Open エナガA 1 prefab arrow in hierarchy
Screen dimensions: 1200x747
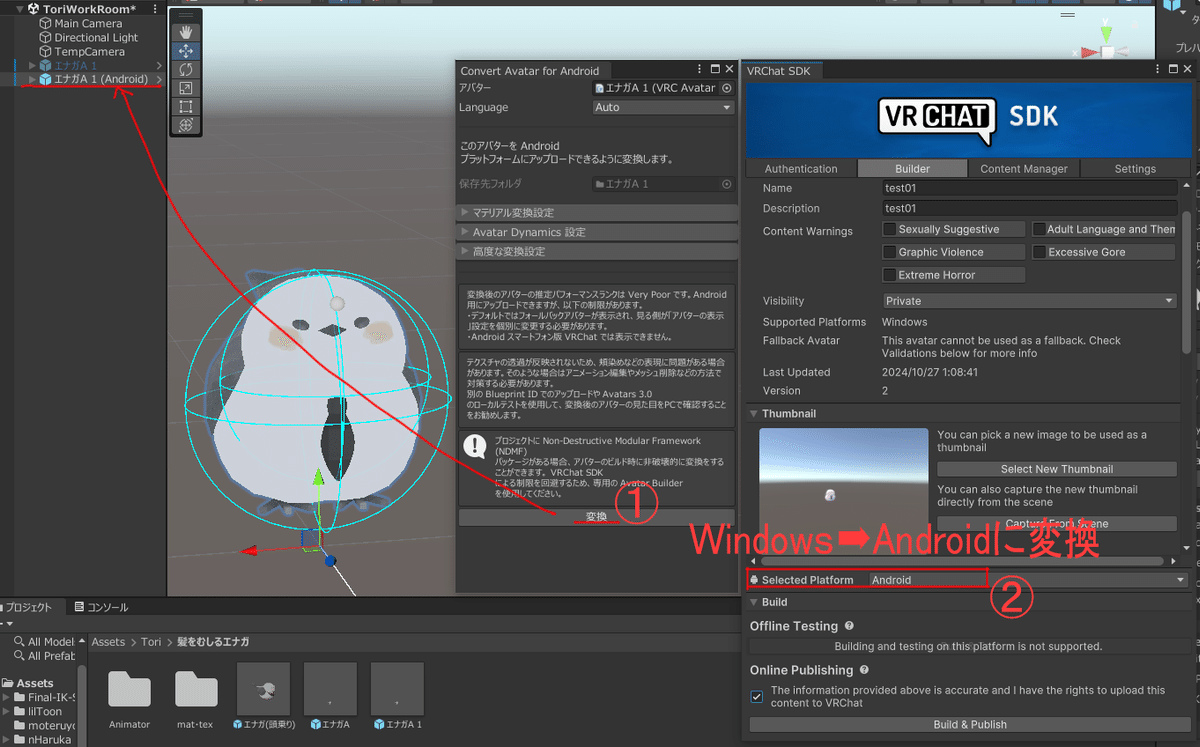click(159, 65)
